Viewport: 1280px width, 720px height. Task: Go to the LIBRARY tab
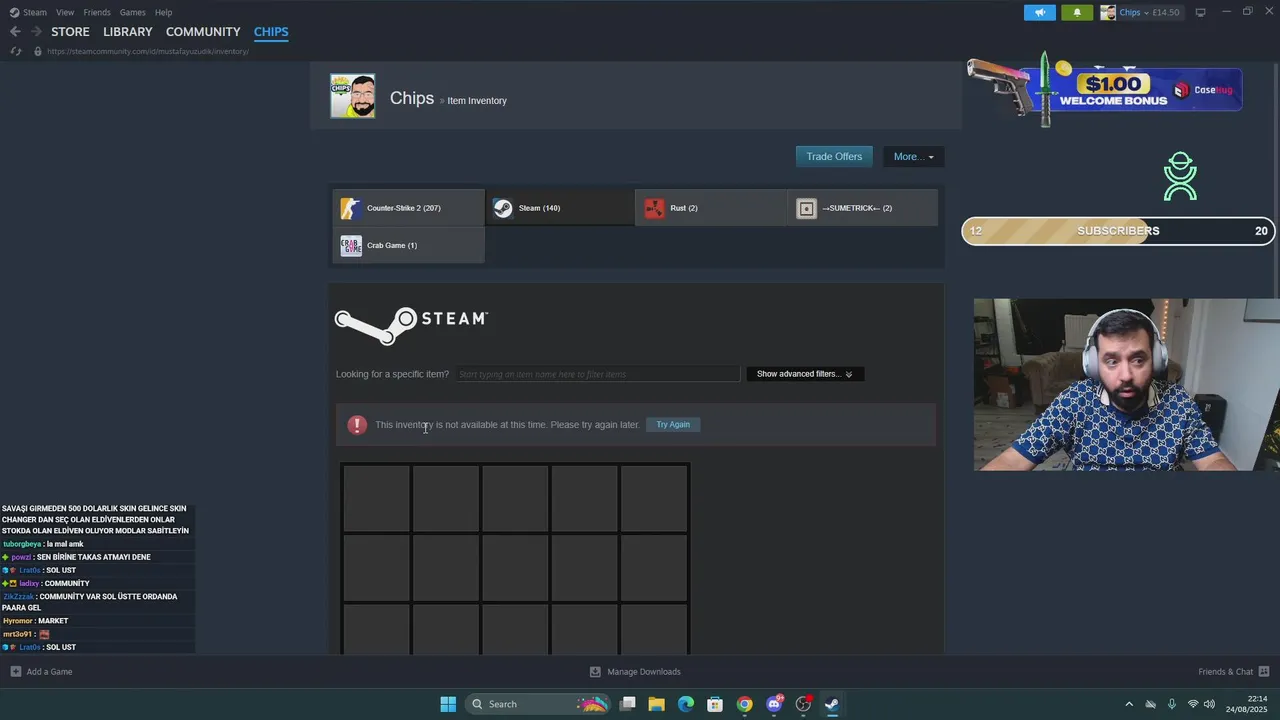(x=128, y=32)
